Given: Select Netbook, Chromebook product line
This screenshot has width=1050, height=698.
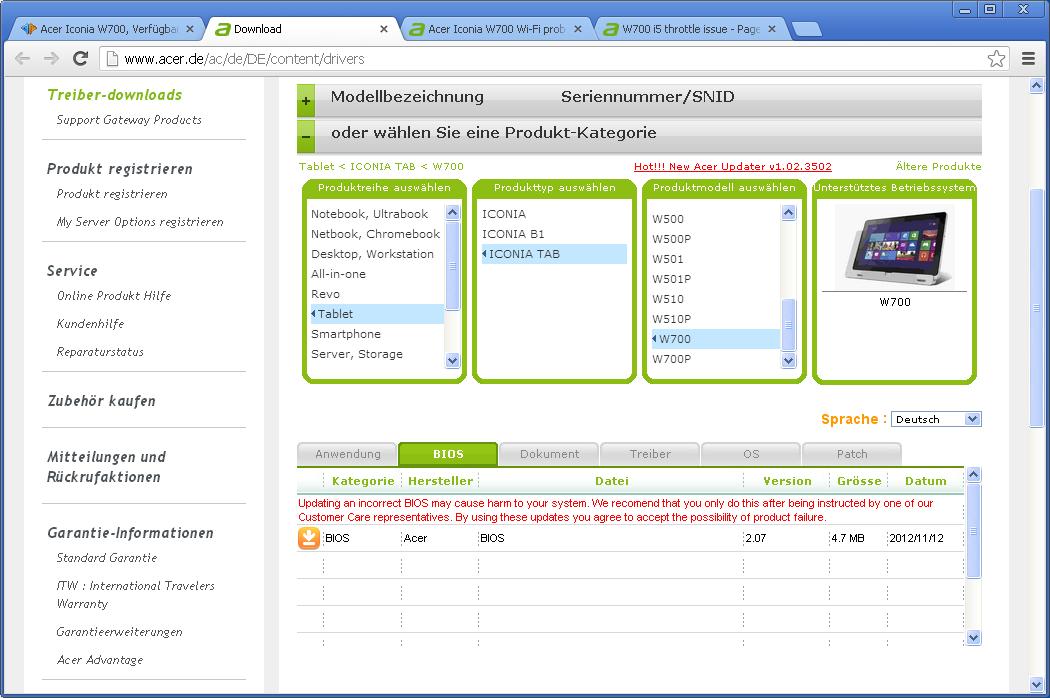Looking at the screenshot, I should 376,234.
